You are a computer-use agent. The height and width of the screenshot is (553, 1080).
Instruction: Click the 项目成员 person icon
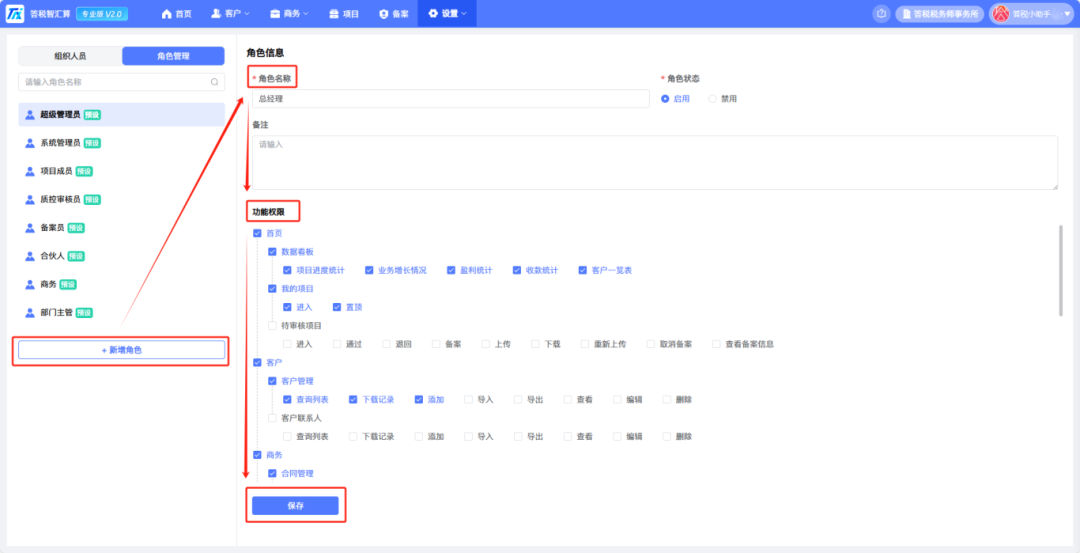point(30,171)
